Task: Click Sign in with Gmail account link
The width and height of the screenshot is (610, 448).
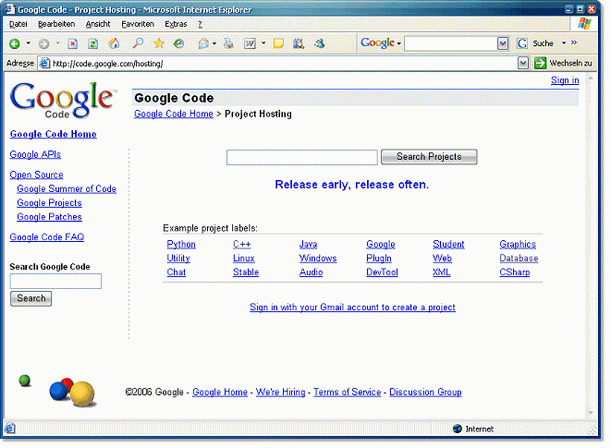Action: click(352, 307)
